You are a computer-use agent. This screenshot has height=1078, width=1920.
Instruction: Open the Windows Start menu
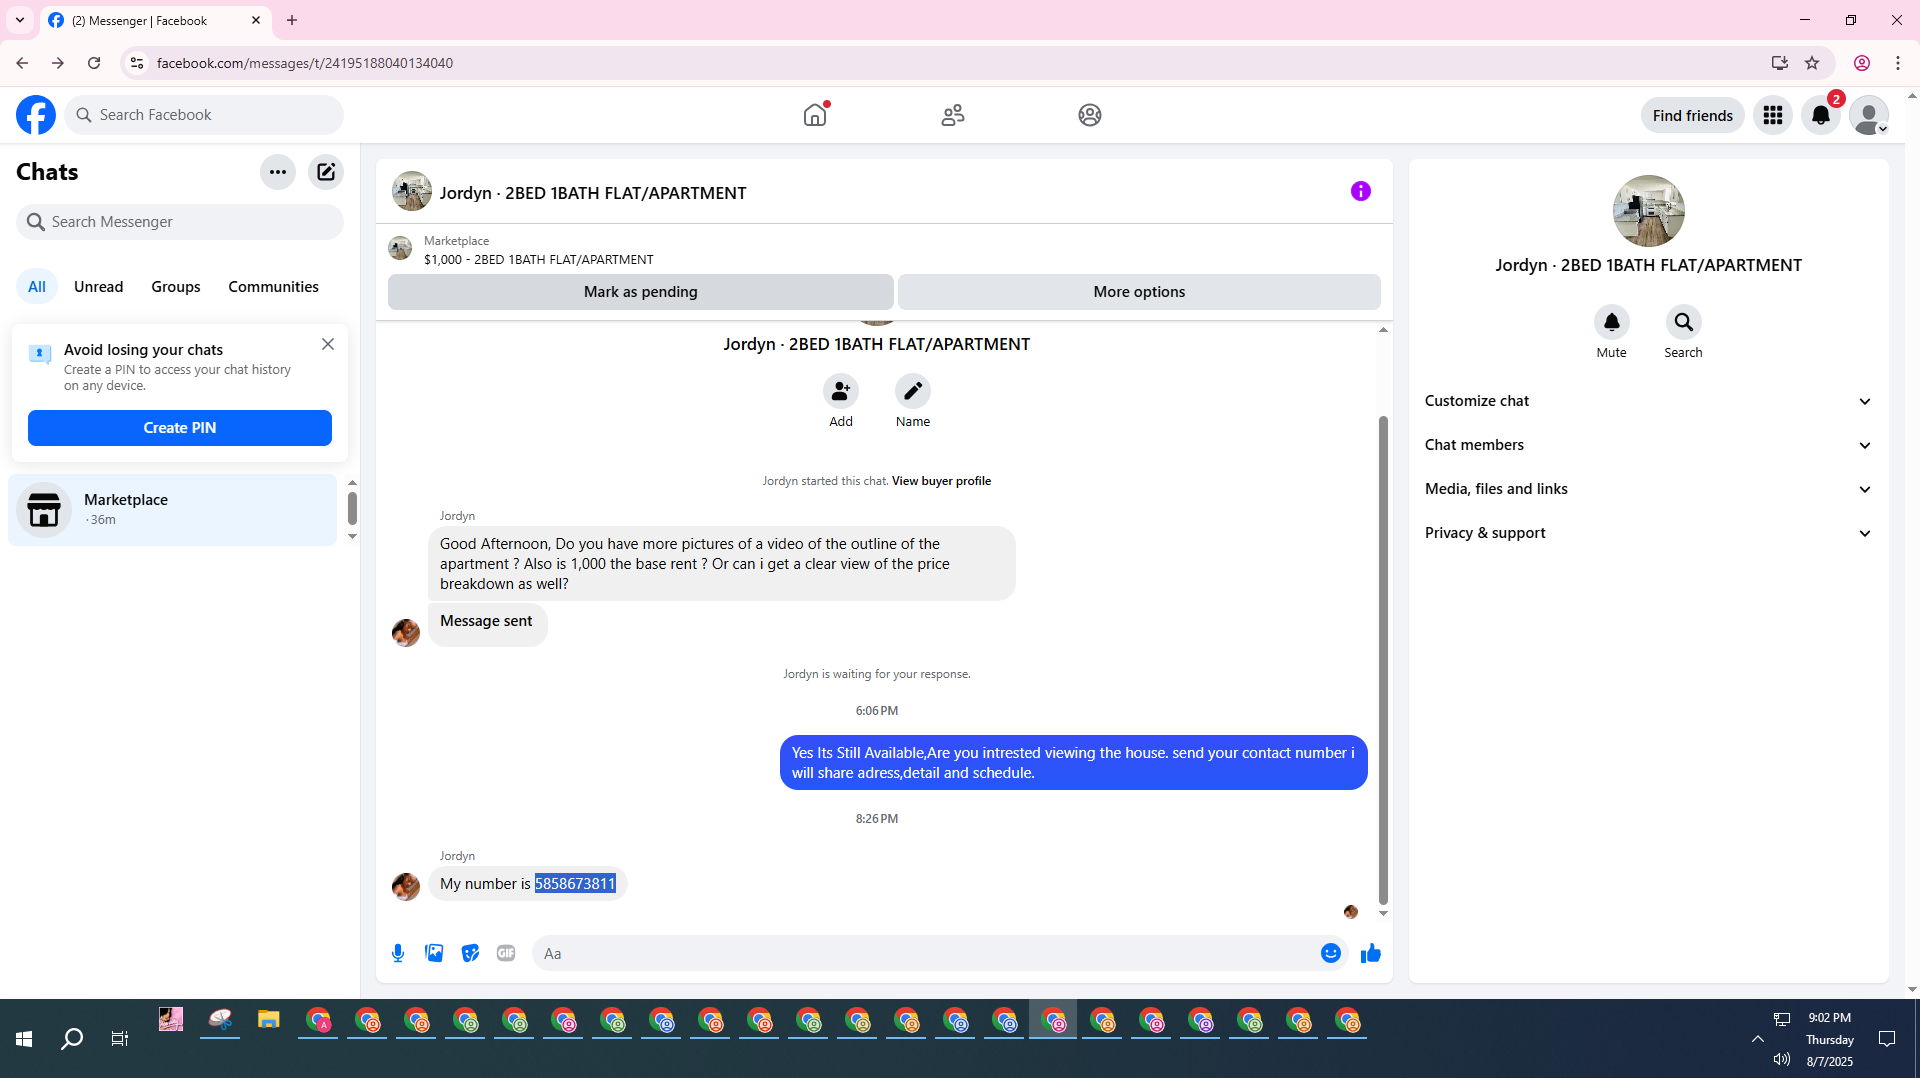tap(24, 1039)
